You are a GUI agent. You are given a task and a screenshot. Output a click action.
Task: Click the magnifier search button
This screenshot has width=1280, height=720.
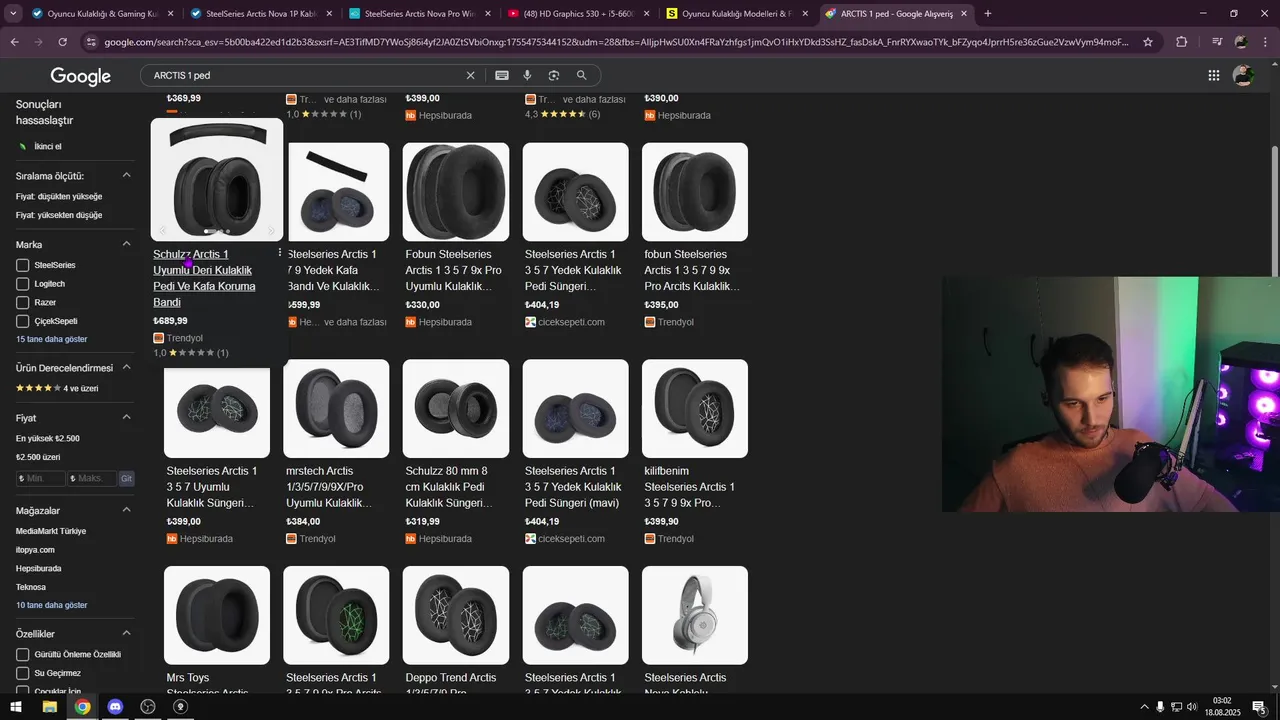581,75
